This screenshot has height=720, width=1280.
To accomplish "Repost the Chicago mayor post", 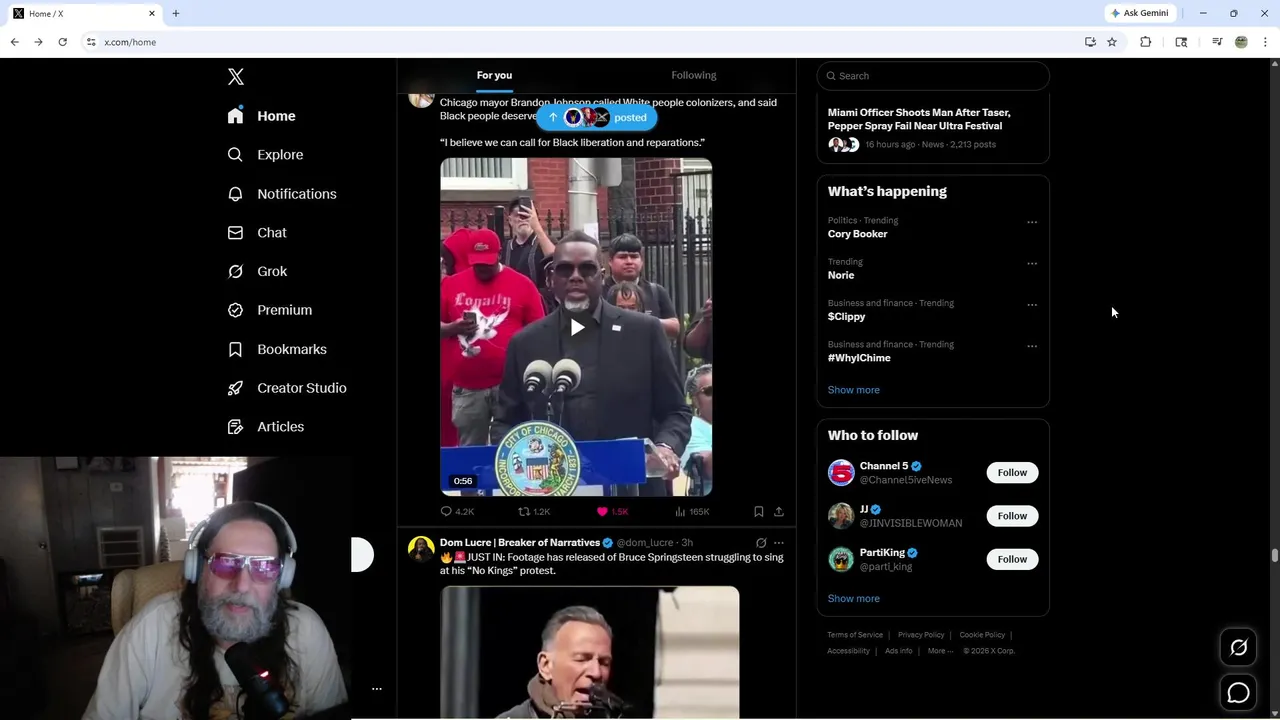I will pos(534,511).
